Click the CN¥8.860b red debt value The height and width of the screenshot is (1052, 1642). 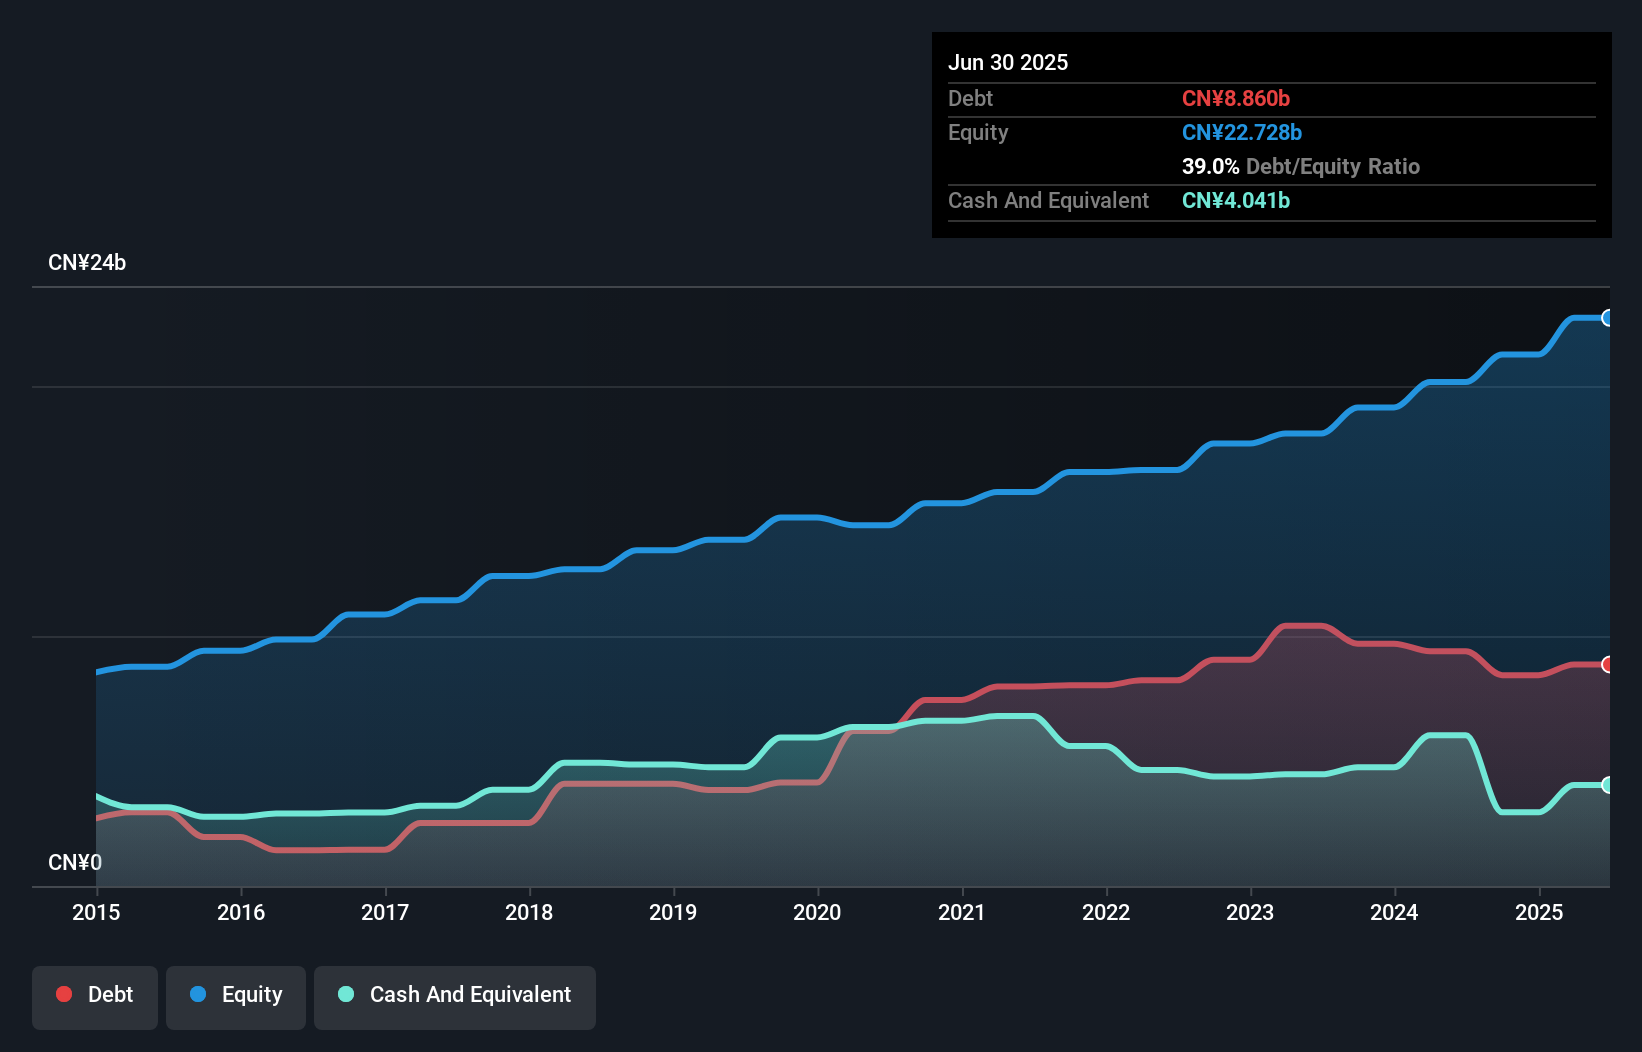(x=1236, y=98)
